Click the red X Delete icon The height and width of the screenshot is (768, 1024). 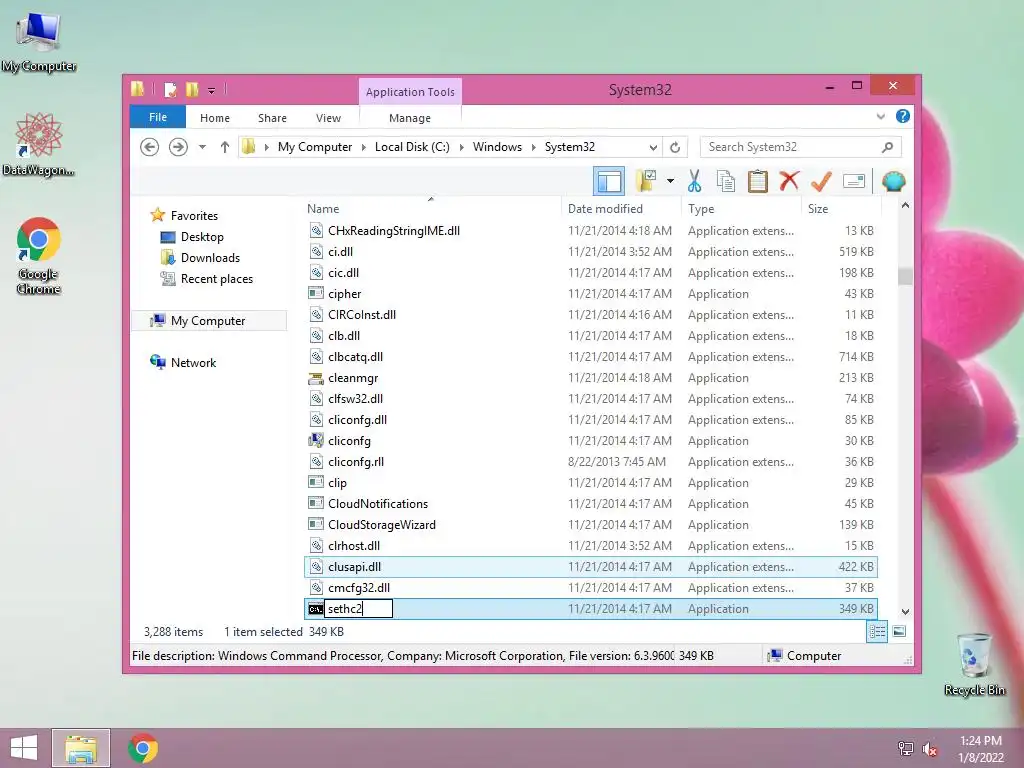(789, 180)
